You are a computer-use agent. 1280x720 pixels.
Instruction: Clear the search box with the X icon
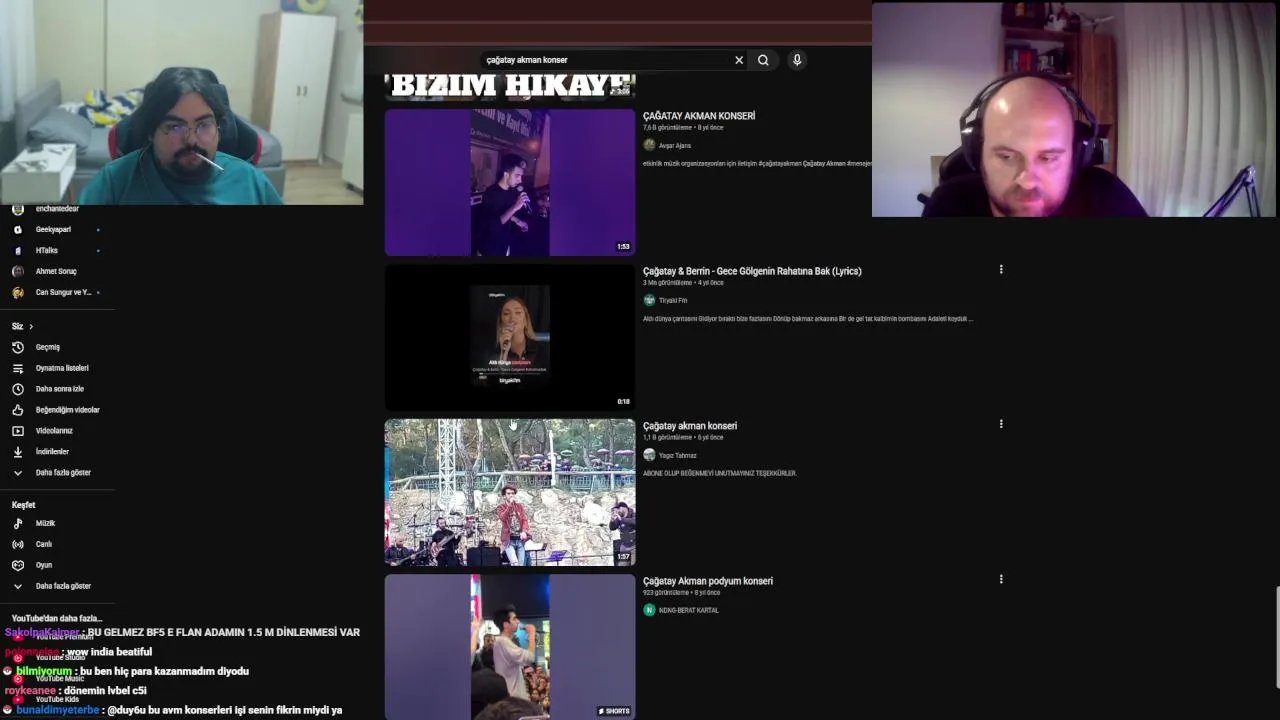click(739, 60)
